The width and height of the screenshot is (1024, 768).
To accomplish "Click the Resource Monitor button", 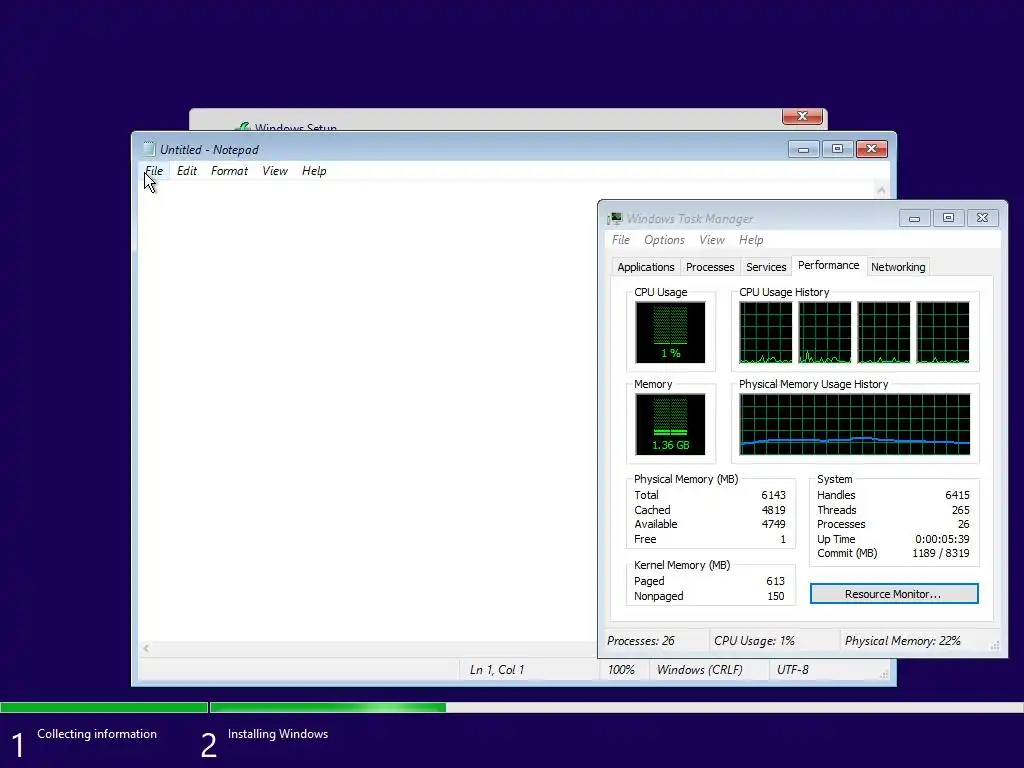I will click(894, 594).
